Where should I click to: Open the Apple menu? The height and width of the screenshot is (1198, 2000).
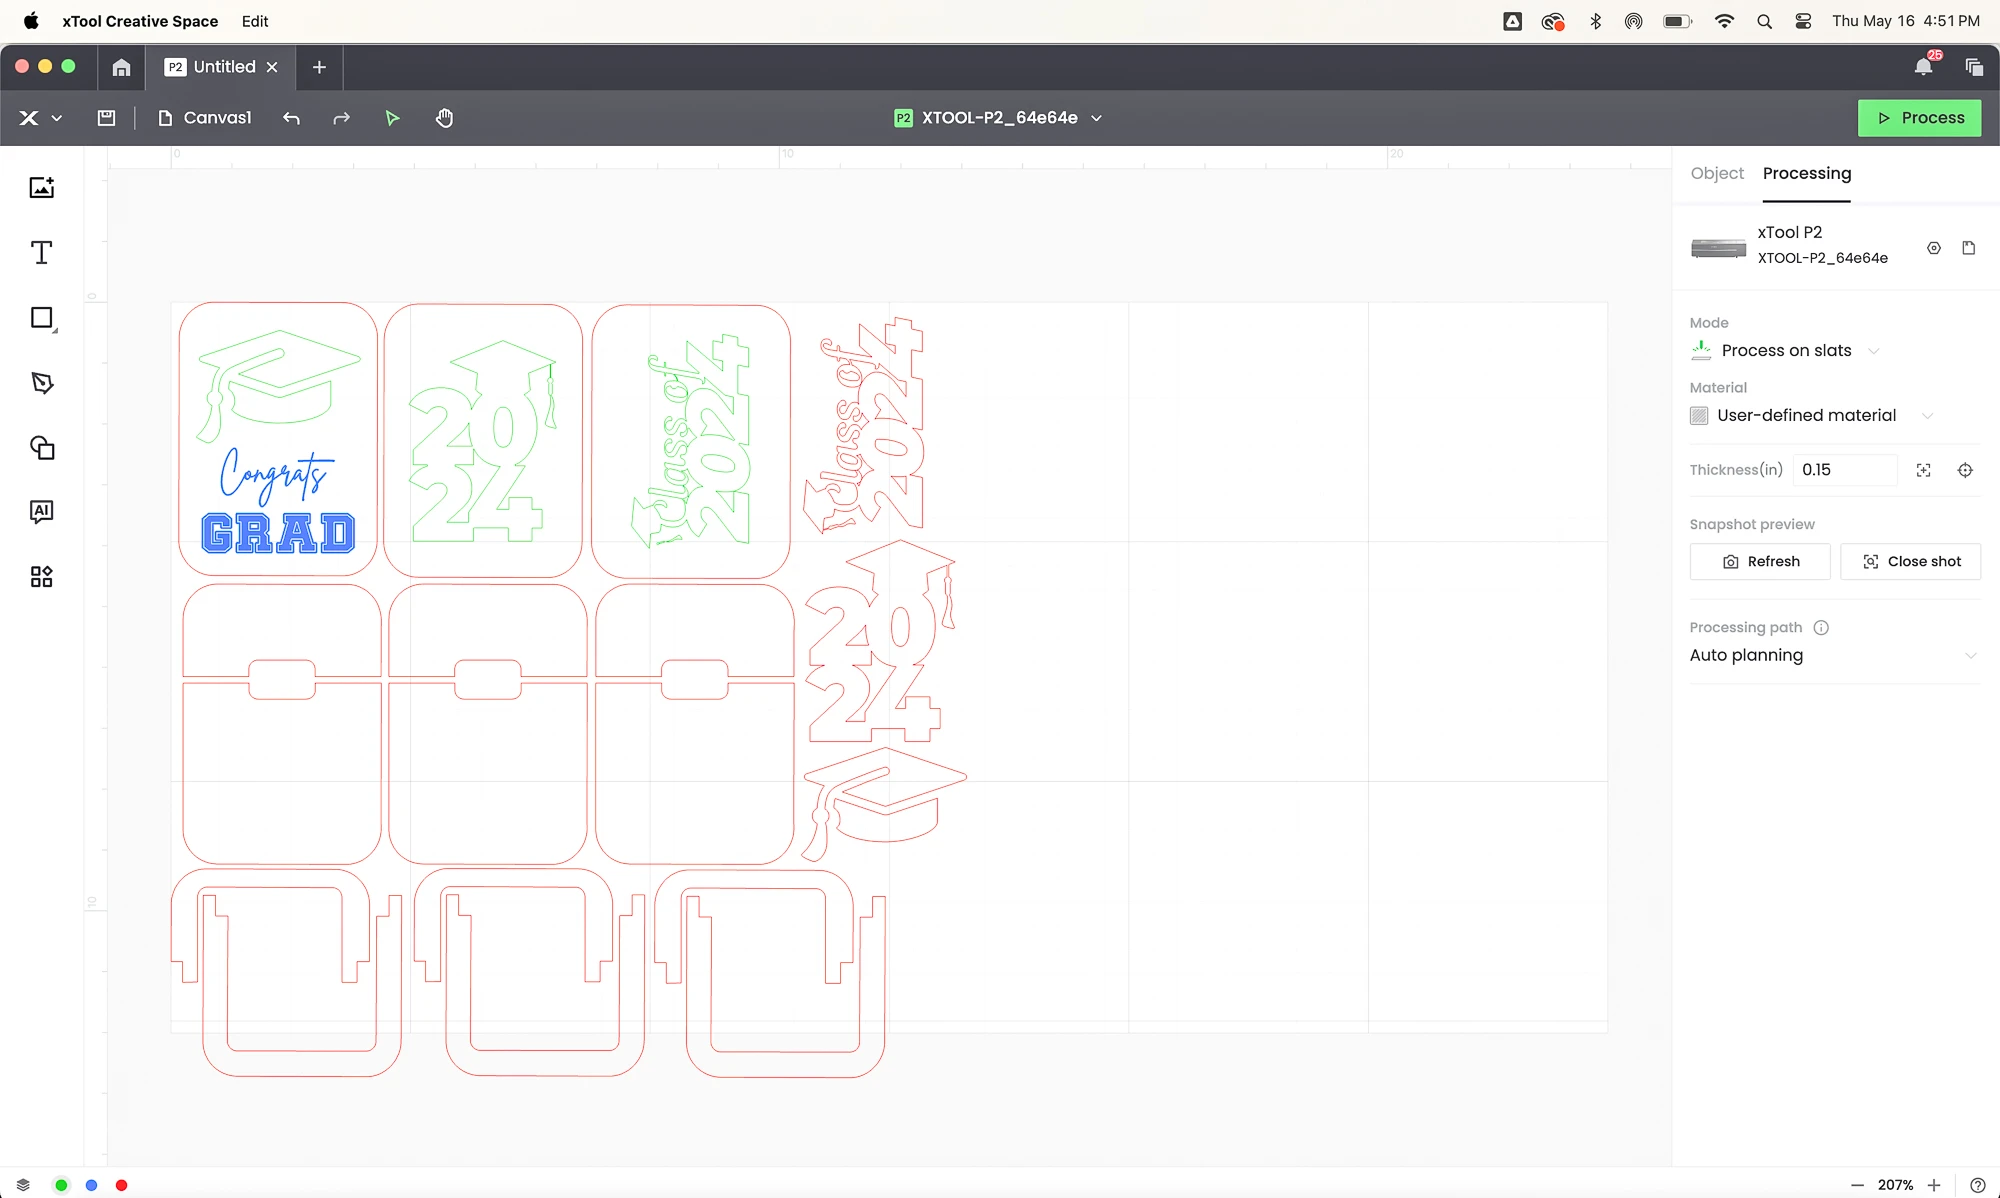pyautogui.click(x=31, y=21)
